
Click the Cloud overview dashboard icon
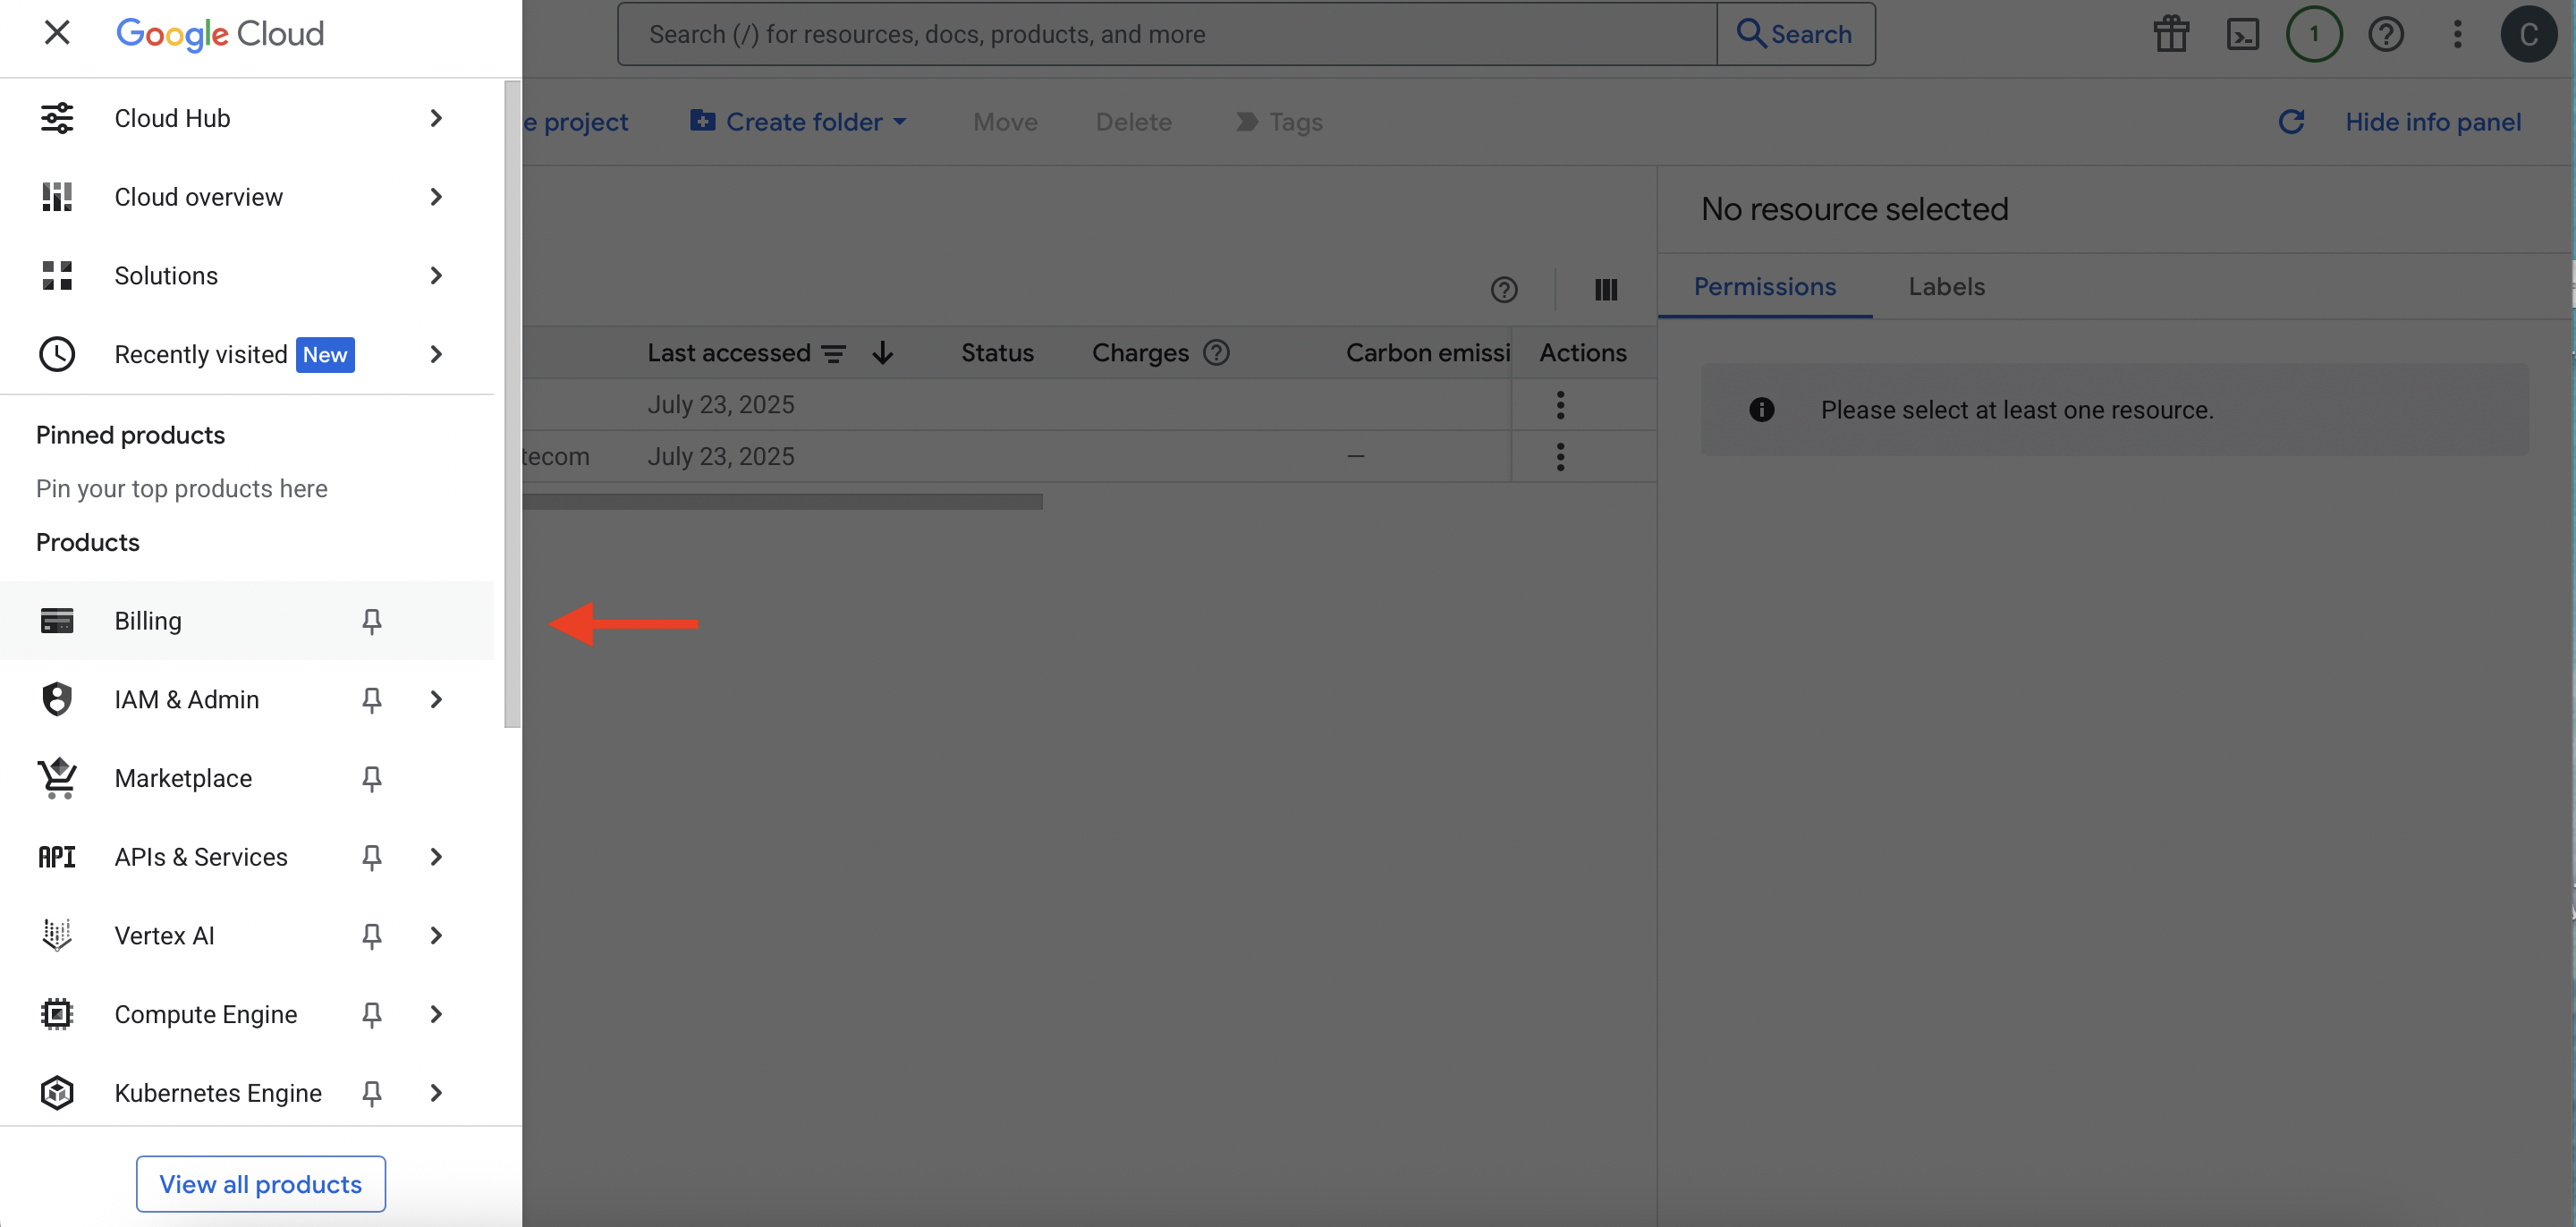(57, 197)
